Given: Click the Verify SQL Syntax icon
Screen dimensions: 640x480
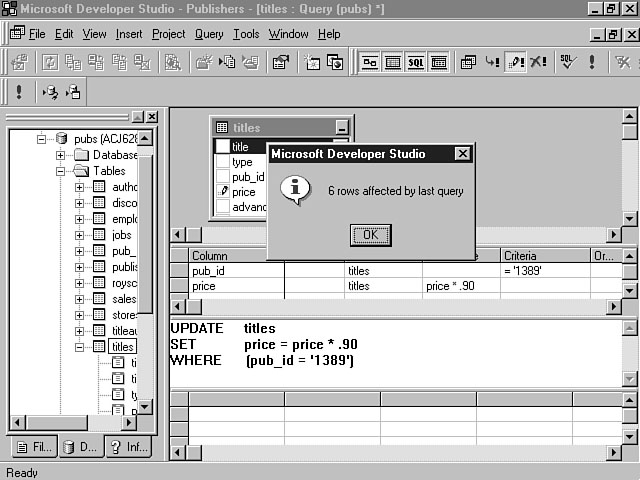Looking at the screenshot, I should (567, 62).
